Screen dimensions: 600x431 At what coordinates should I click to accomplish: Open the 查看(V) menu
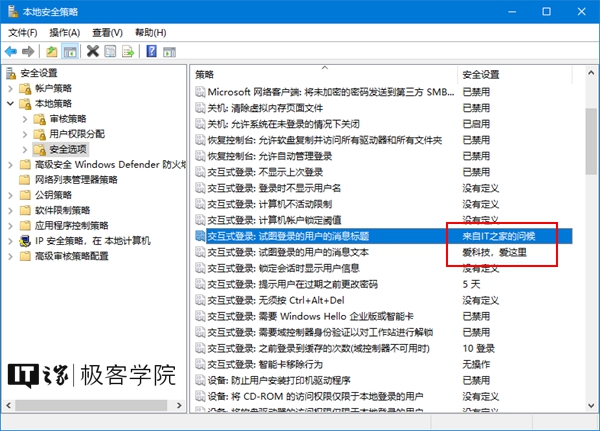click(x=108, y=33)
